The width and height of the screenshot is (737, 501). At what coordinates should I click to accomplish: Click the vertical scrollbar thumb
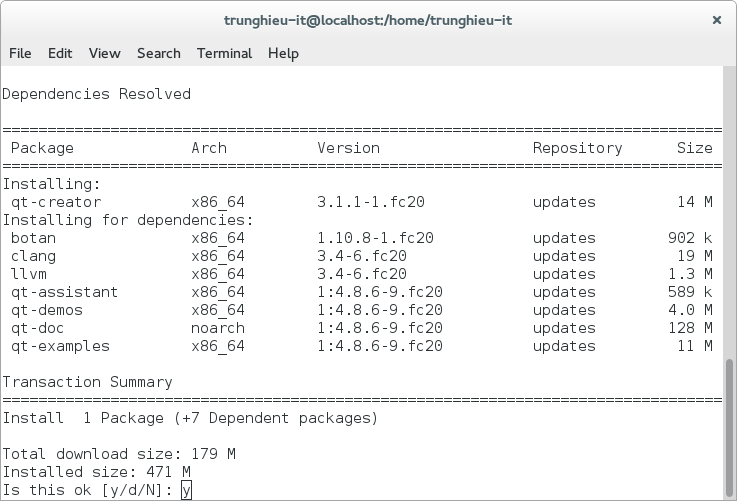tap(729, 429)
